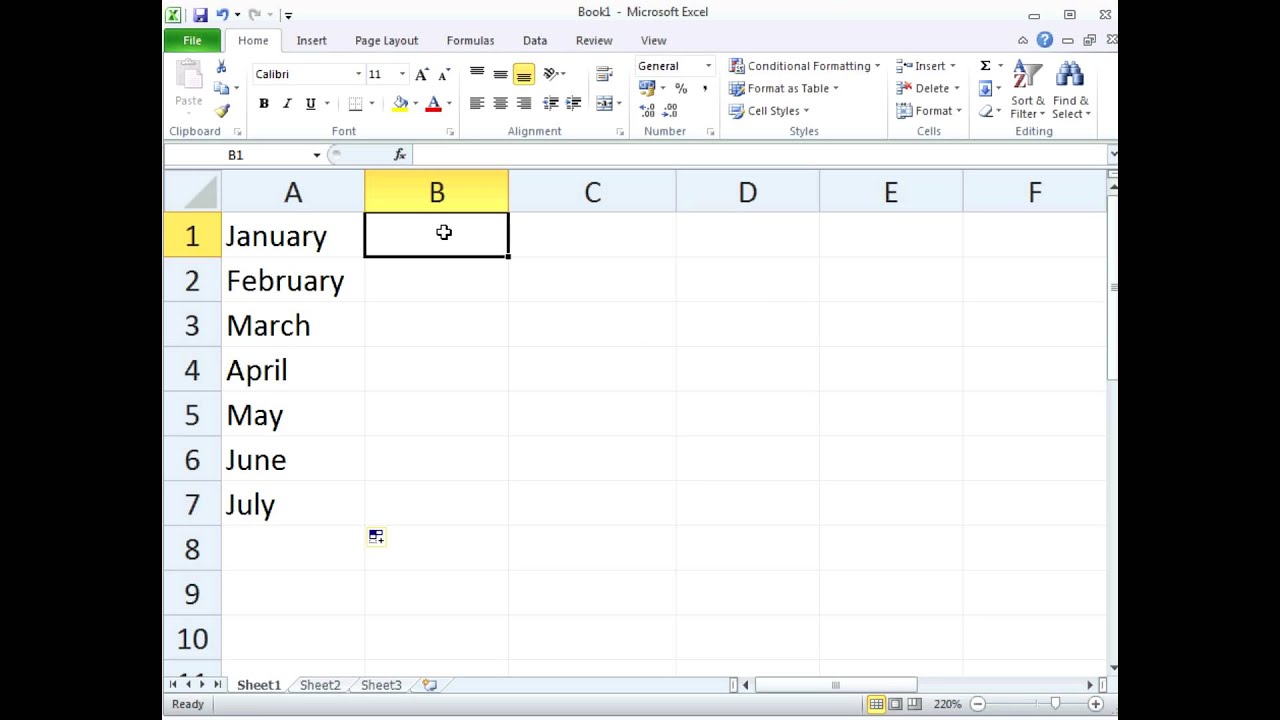Toggle Center horizontal text alignment
The image size is (1280, 720).
(500, 103)
